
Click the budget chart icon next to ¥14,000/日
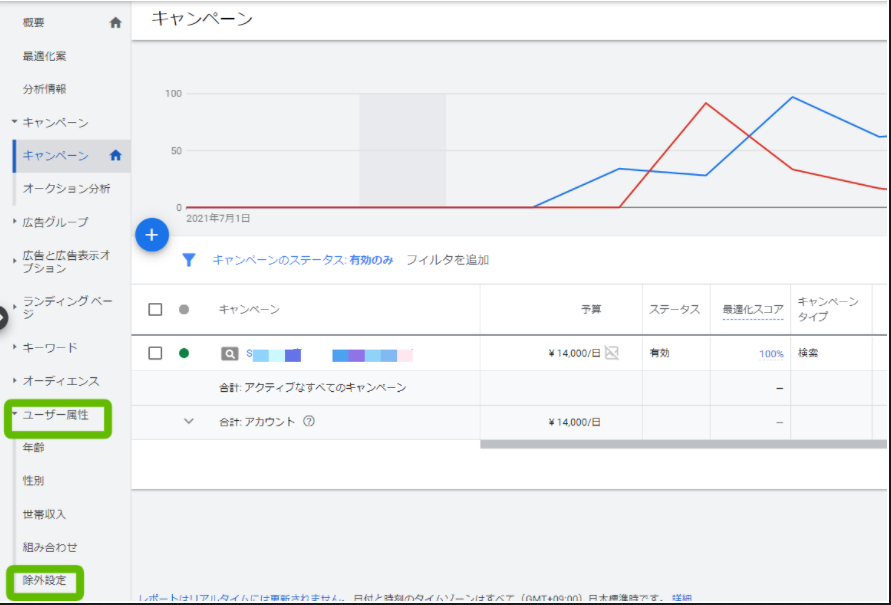point(611,353)
